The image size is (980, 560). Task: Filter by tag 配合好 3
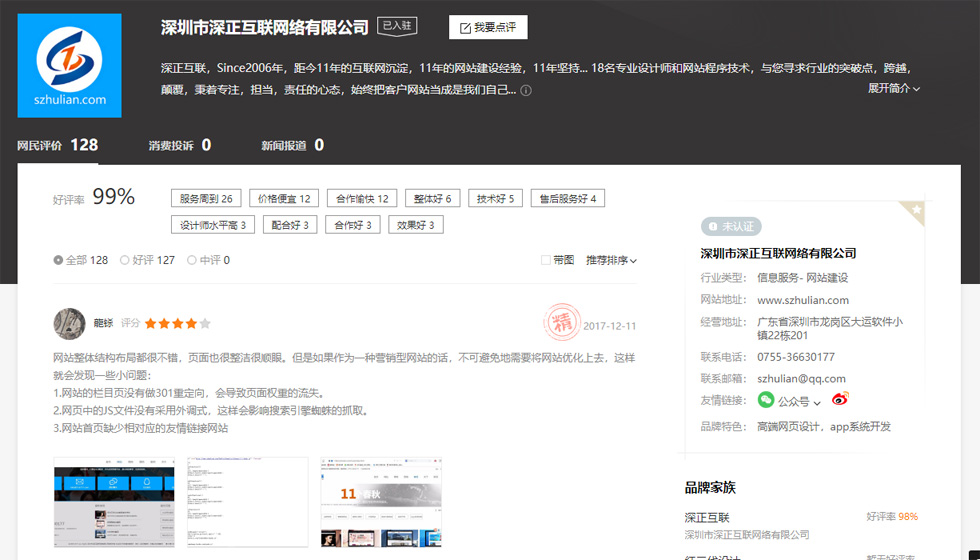pos(290,224)
